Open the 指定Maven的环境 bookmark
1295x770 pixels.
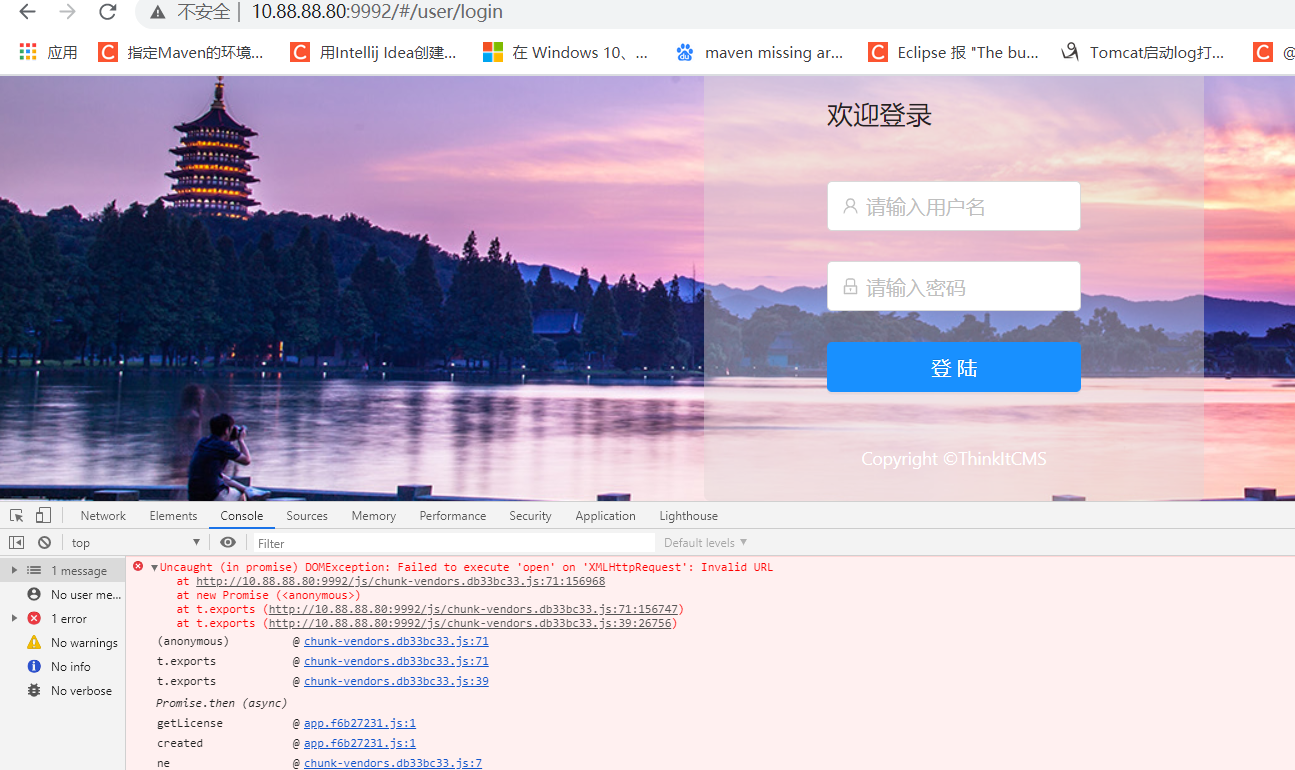181,52
